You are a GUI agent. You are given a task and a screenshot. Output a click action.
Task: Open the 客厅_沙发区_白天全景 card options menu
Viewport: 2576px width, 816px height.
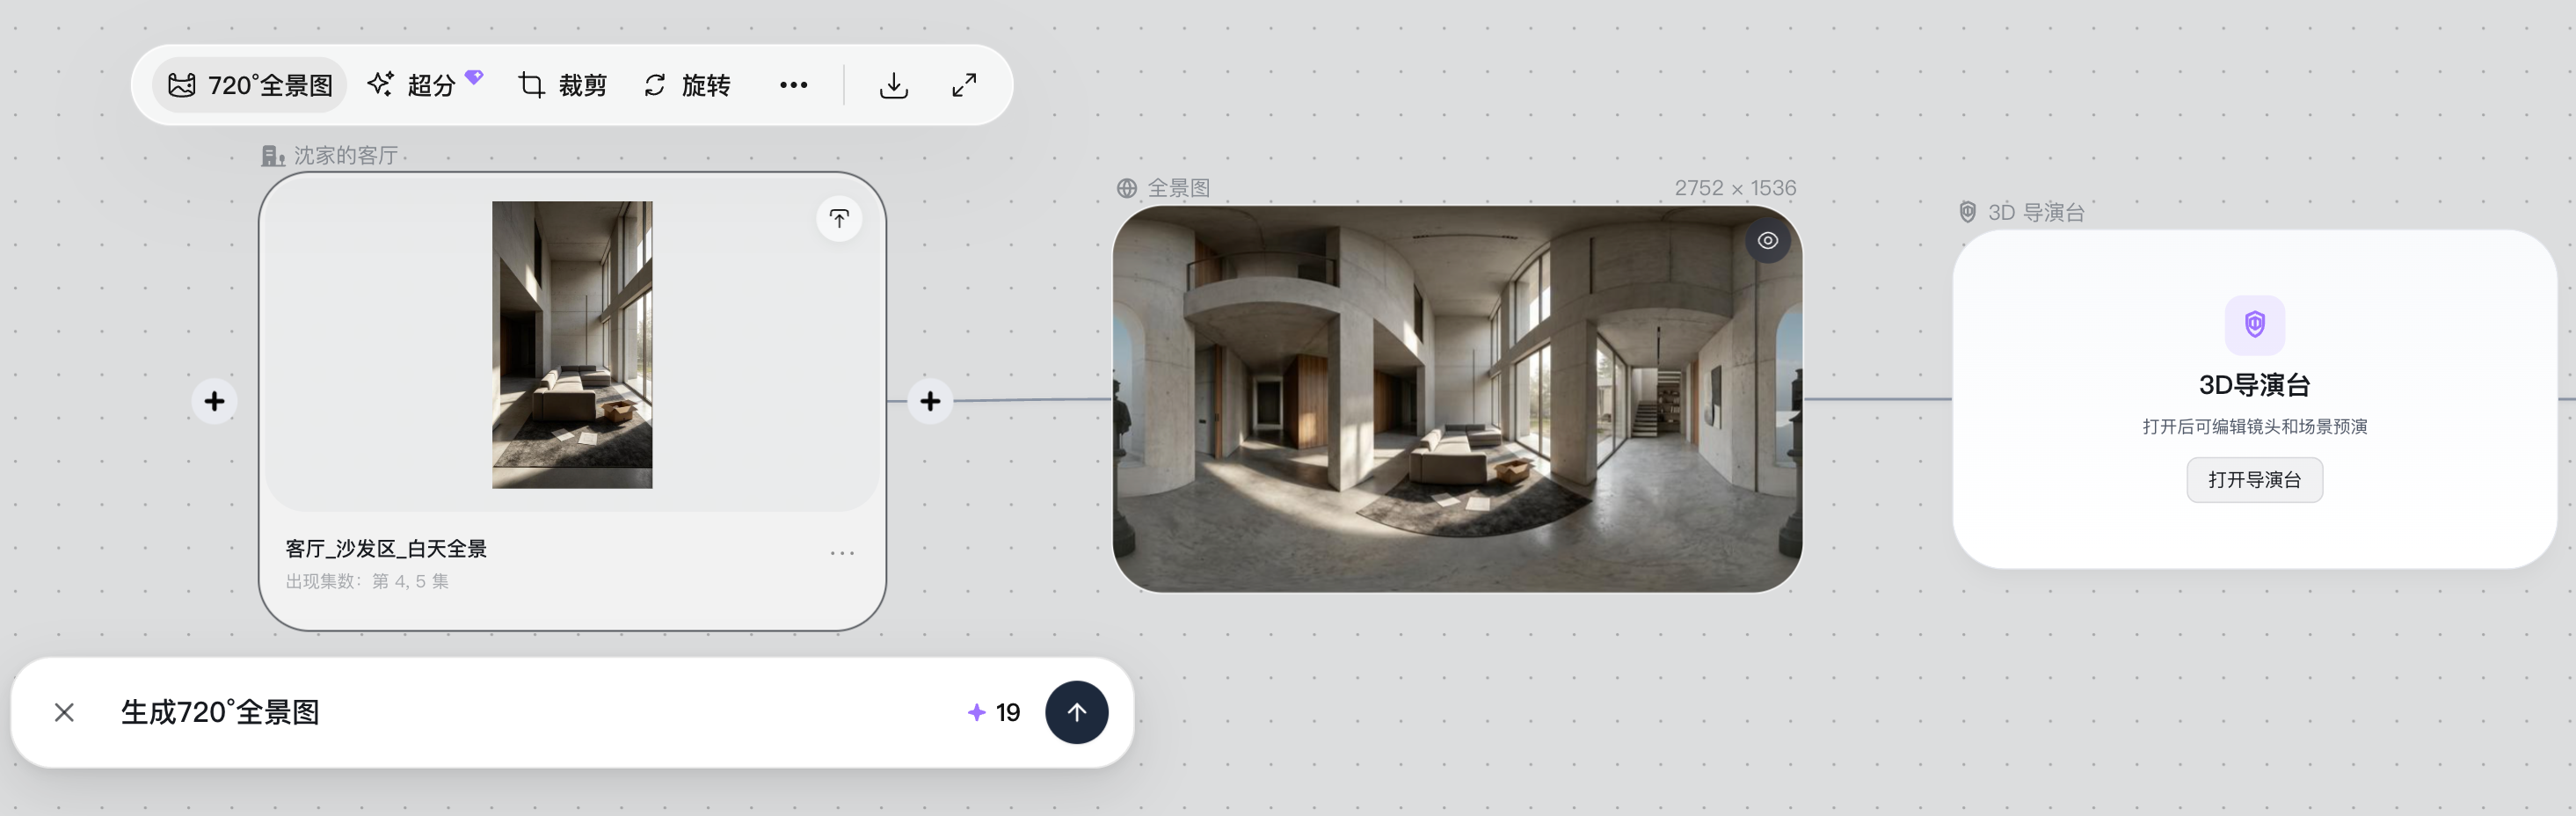point(842,553)
